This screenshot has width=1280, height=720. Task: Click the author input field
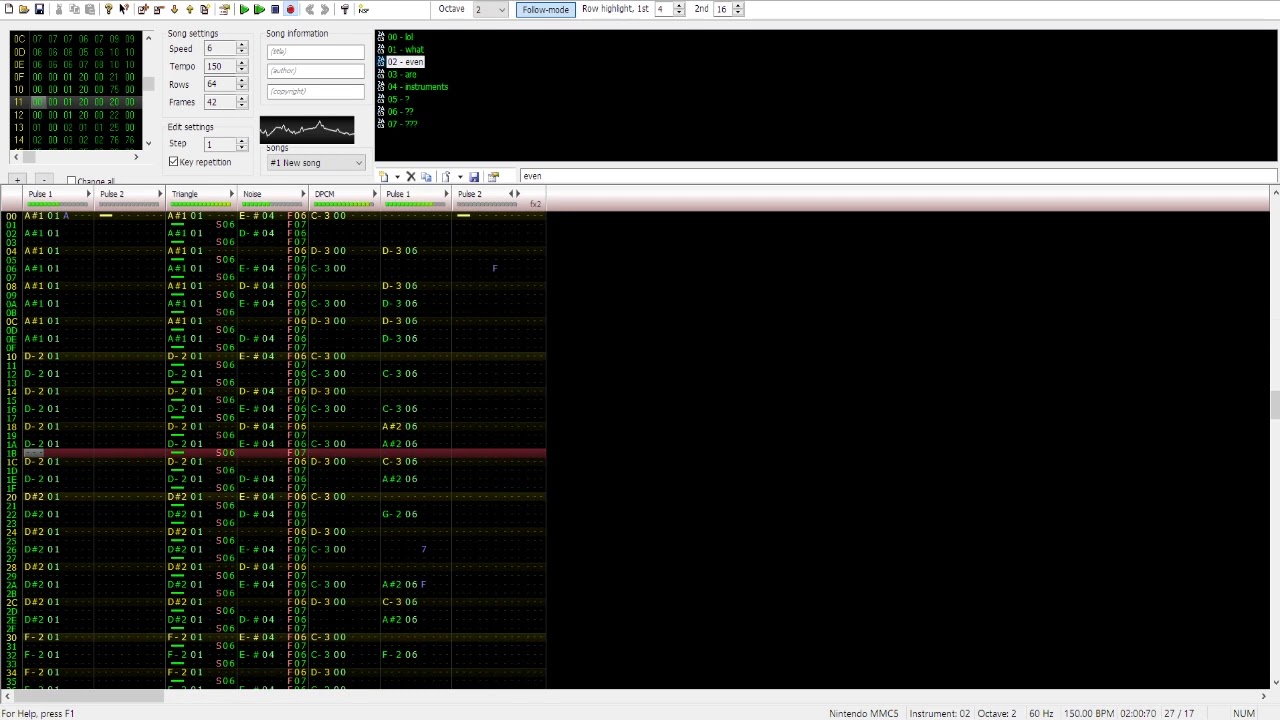315,71
